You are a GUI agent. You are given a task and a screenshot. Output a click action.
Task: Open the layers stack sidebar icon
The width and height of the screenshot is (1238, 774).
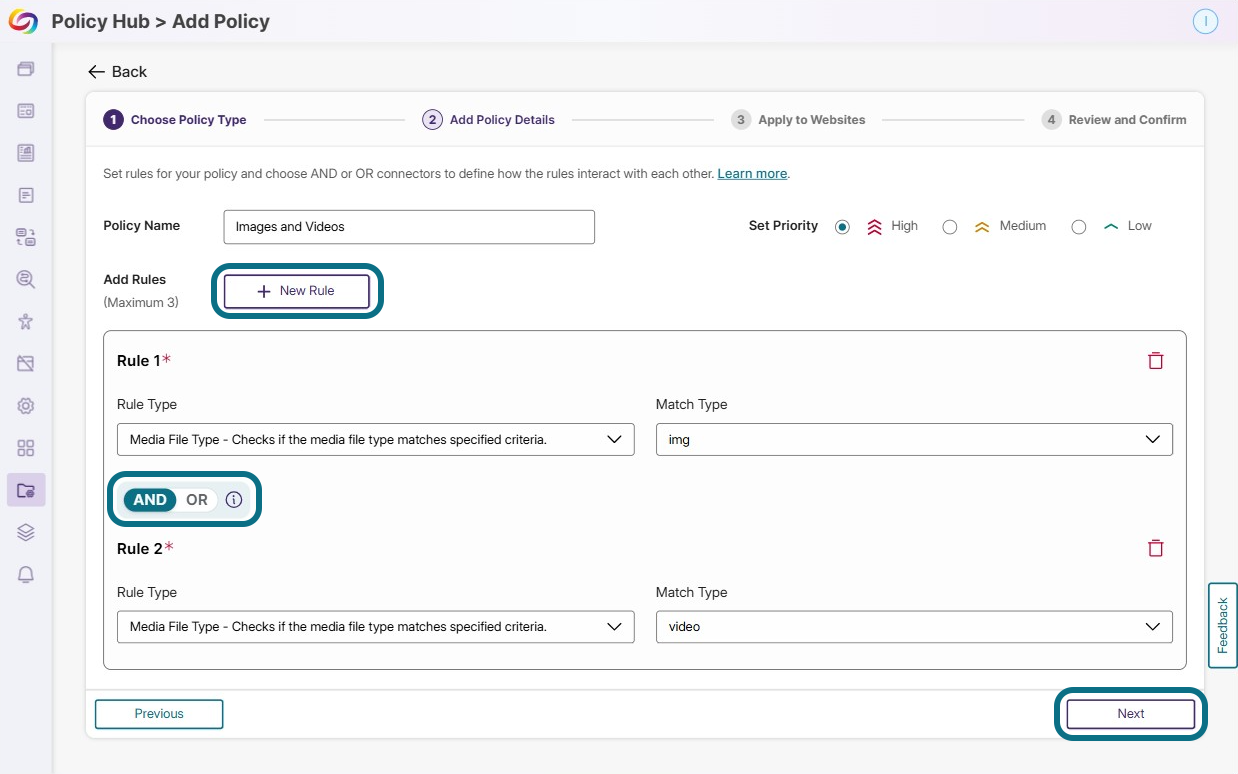[26, 532]
